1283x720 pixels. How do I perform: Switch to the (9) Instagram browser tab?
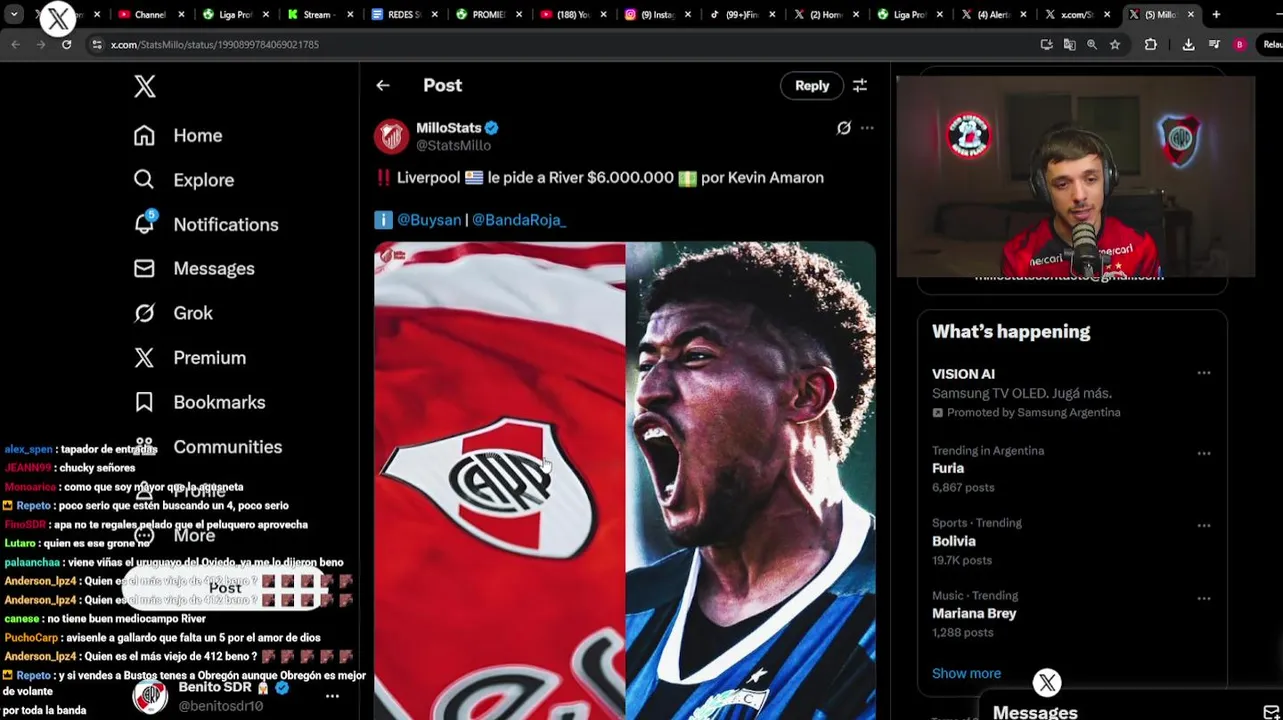(x=657, y=15)
